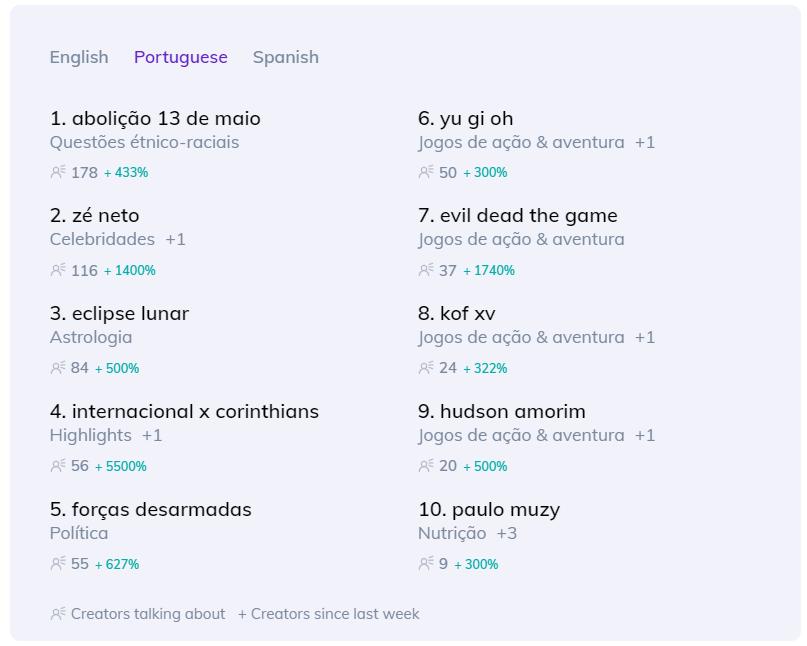Screen dimensions: 807x646
Task: Open the zé neto trending topic
Action: [95, 216]
